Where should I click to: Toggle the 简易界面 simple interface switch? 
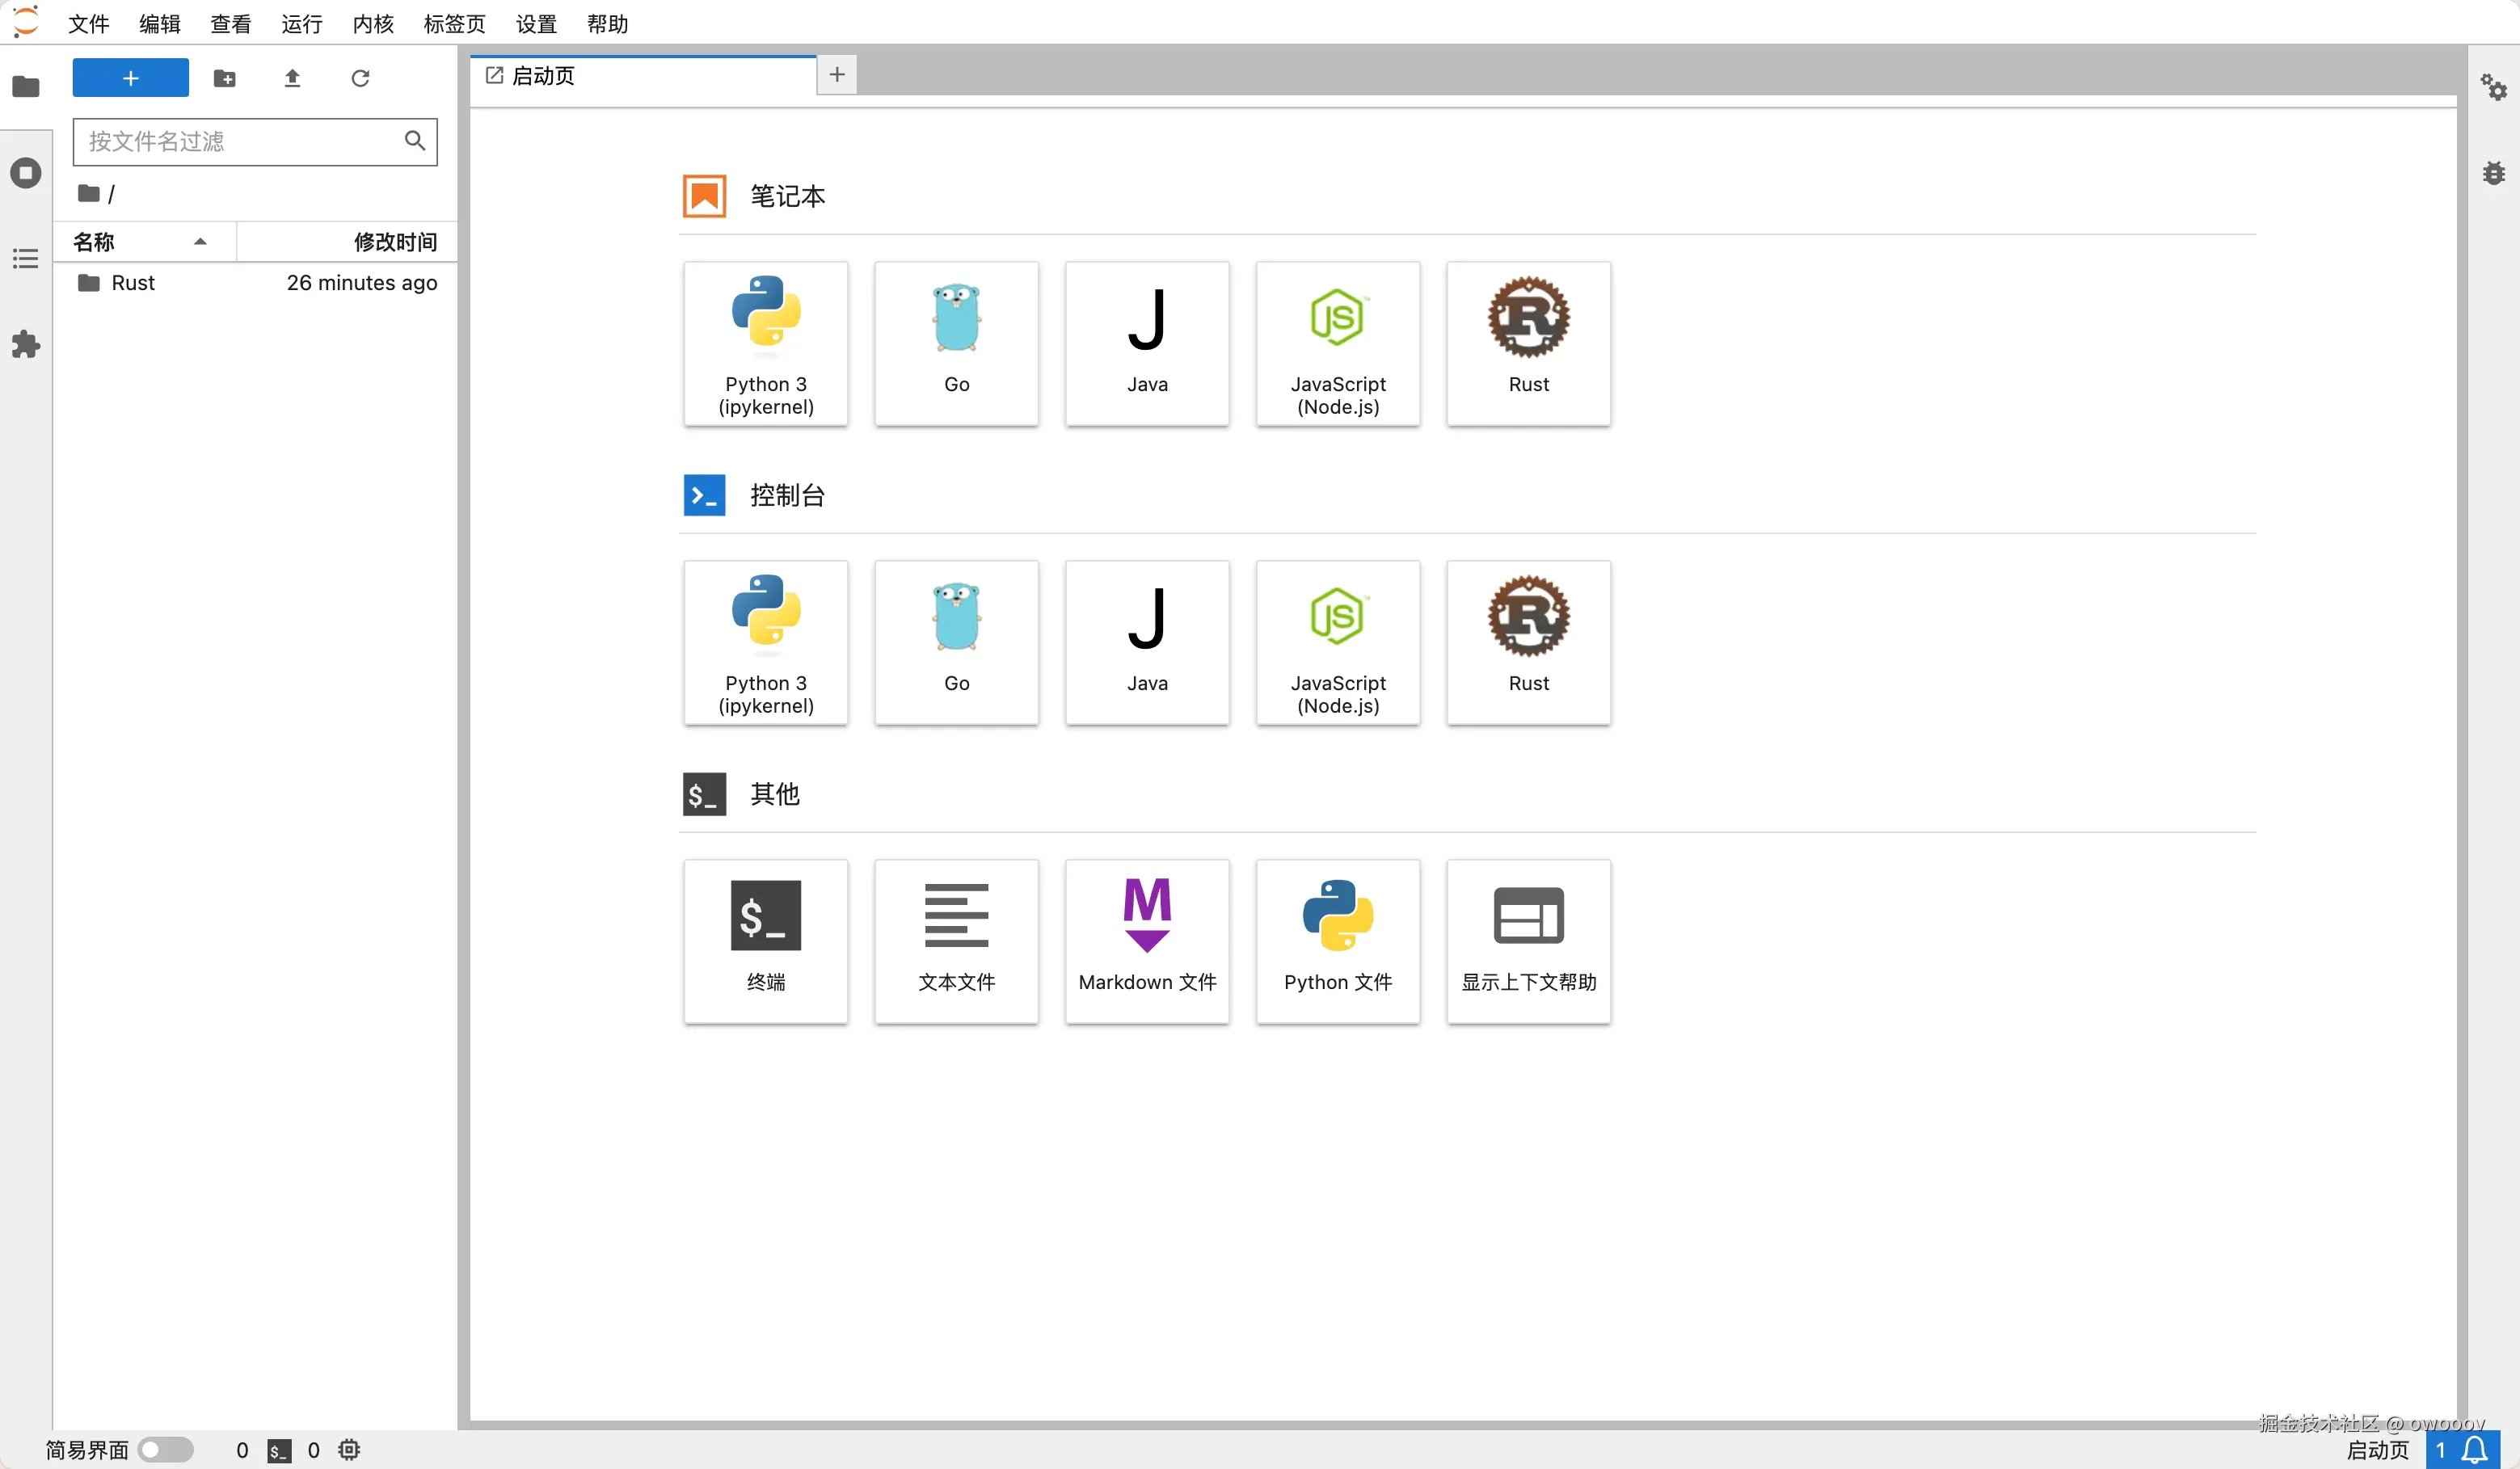click(166, 1449)
